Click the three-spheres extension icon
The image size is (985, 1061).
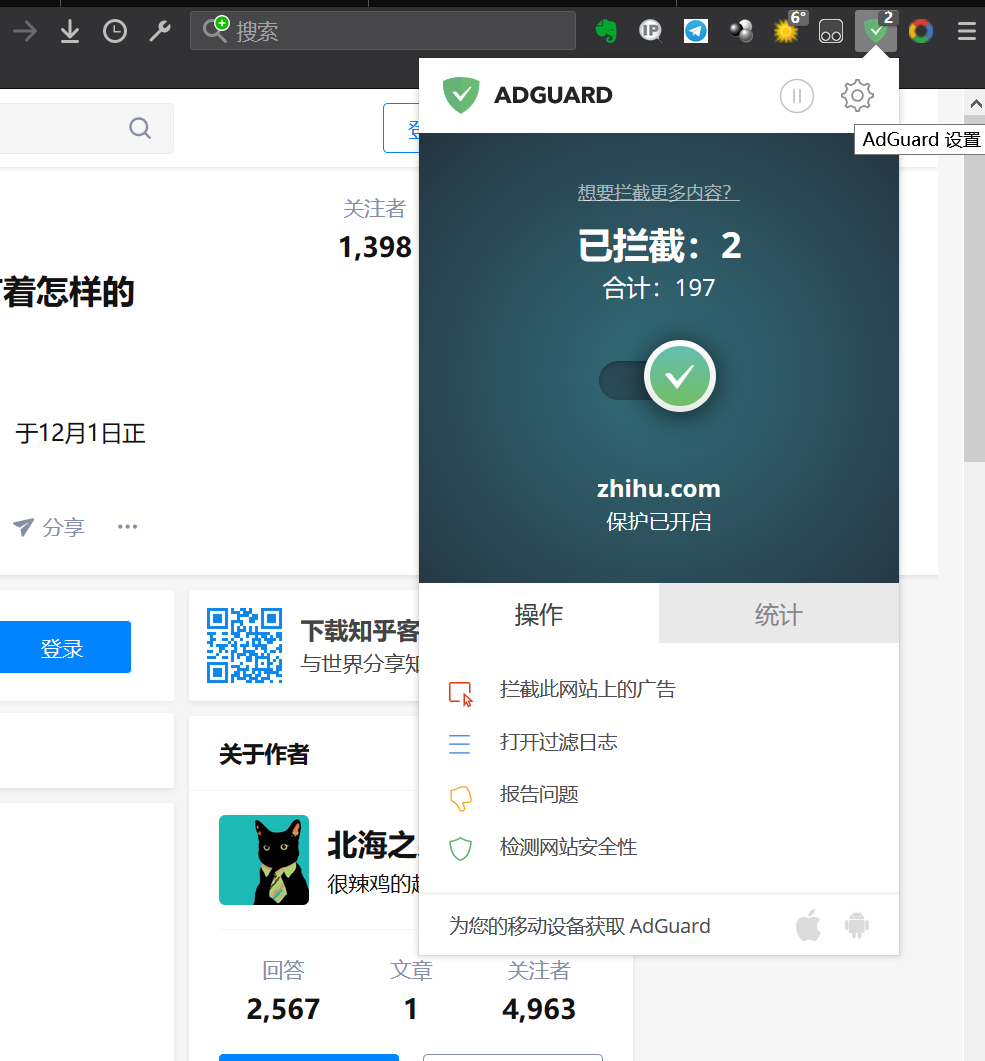coord(741,30)
